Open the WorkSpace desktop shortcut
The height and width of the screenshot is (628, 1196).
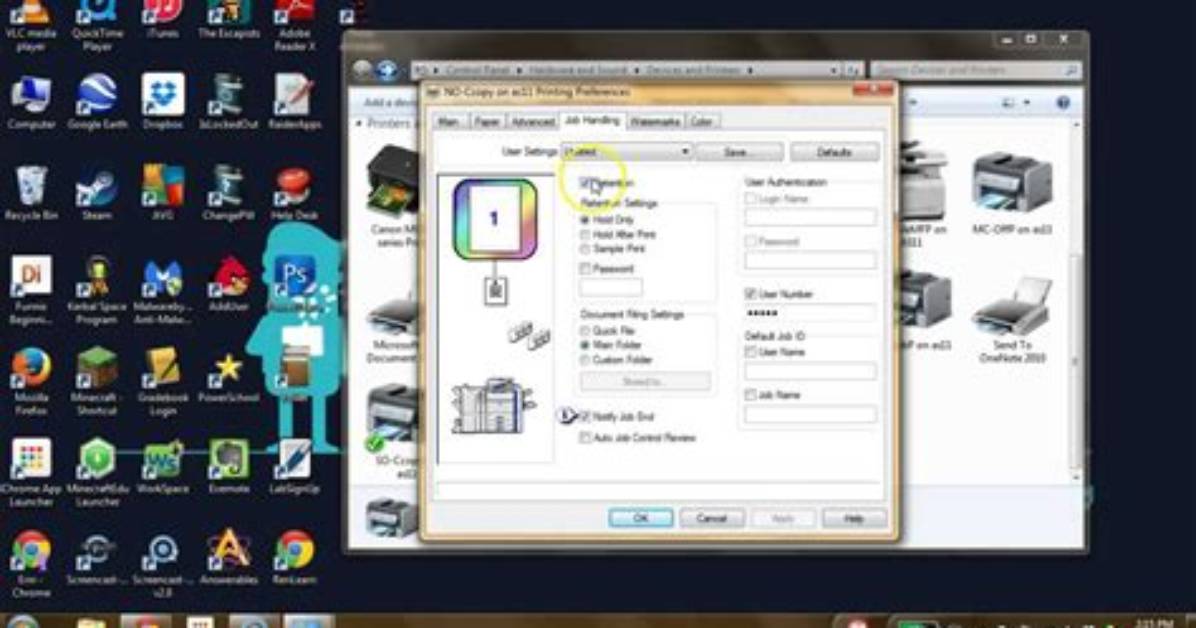click(162, 465)
